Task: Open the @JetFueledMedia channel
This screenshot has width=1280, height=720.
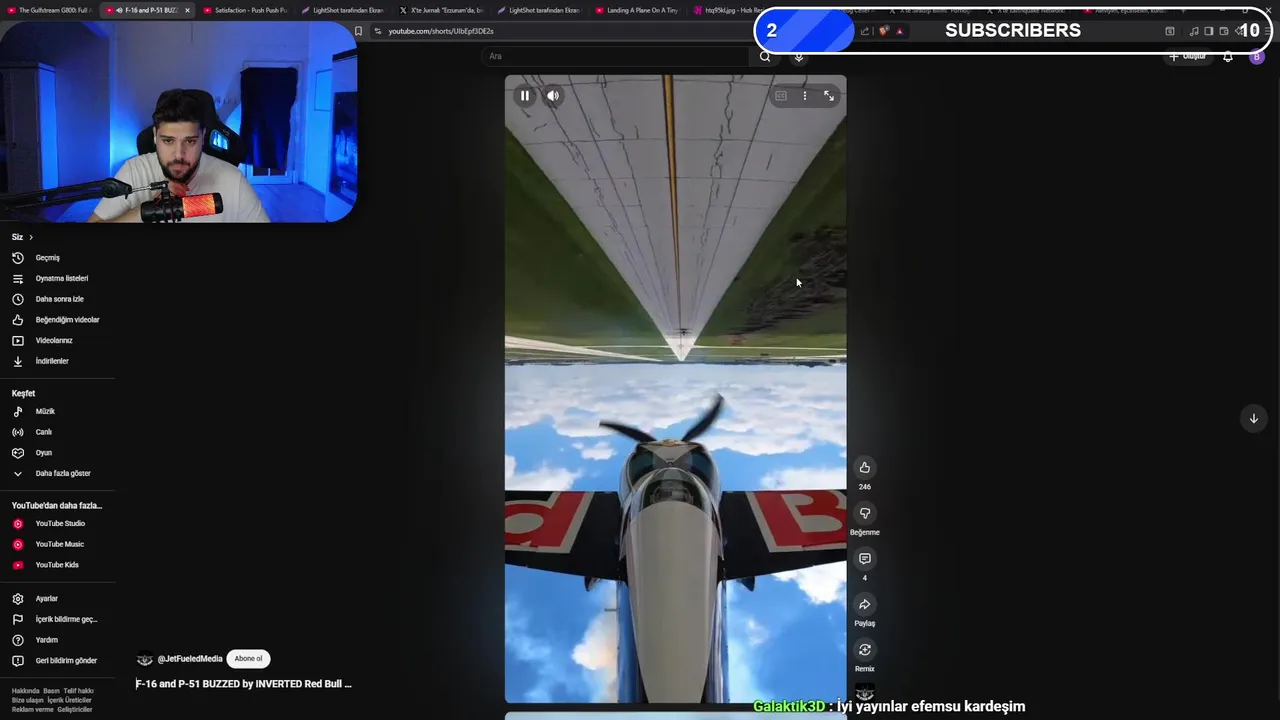Action: tap(190, 659)
